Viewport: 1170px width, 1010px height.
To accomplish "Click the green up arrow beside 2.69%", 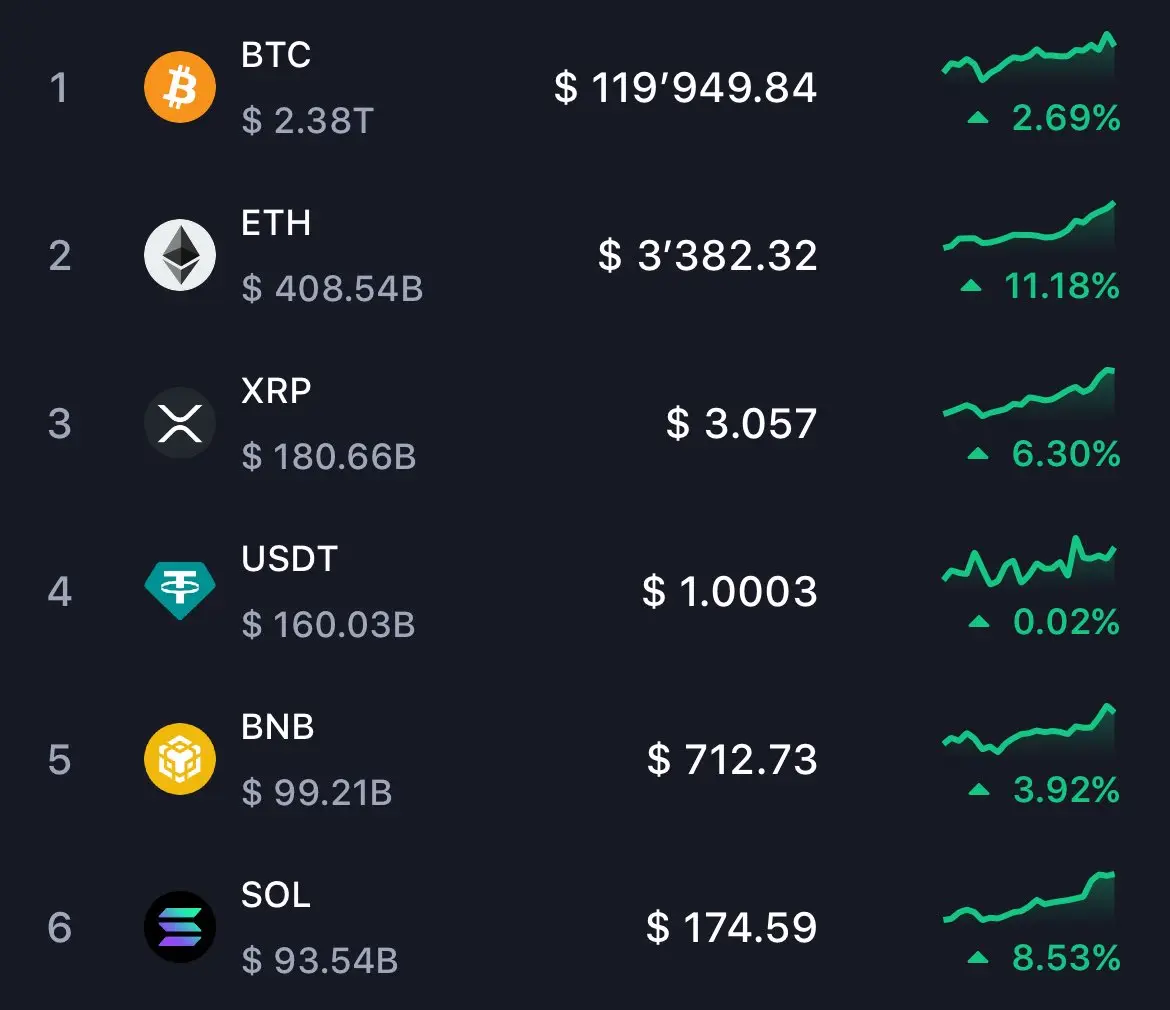I will (977, 117).
